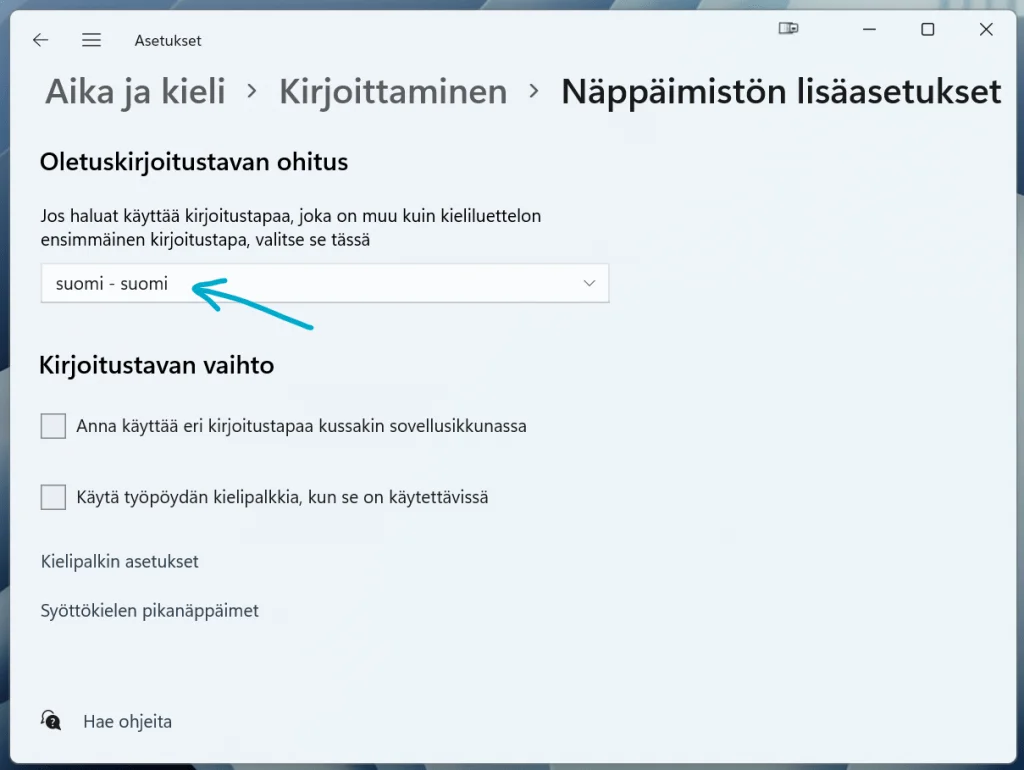Check the Käytä työpöydän kielipalkkia box

53,497
